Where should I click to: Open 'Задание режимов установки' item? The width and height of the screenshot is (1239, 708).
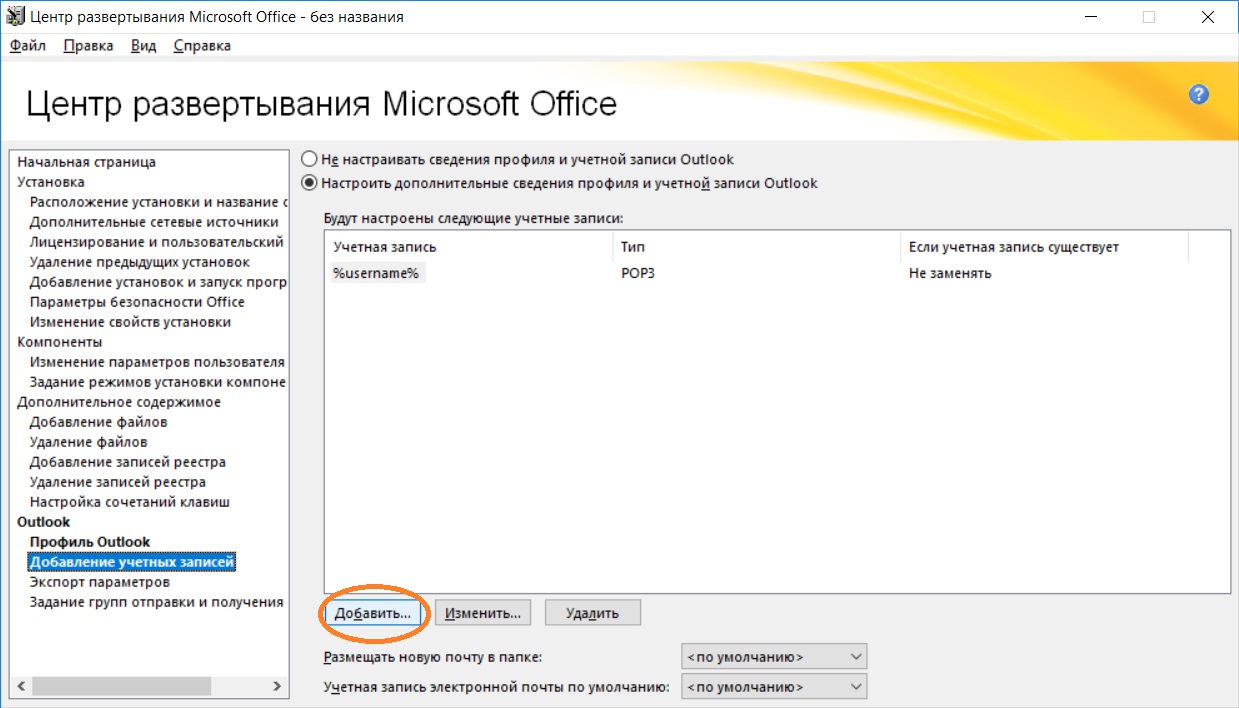point(158,382)
